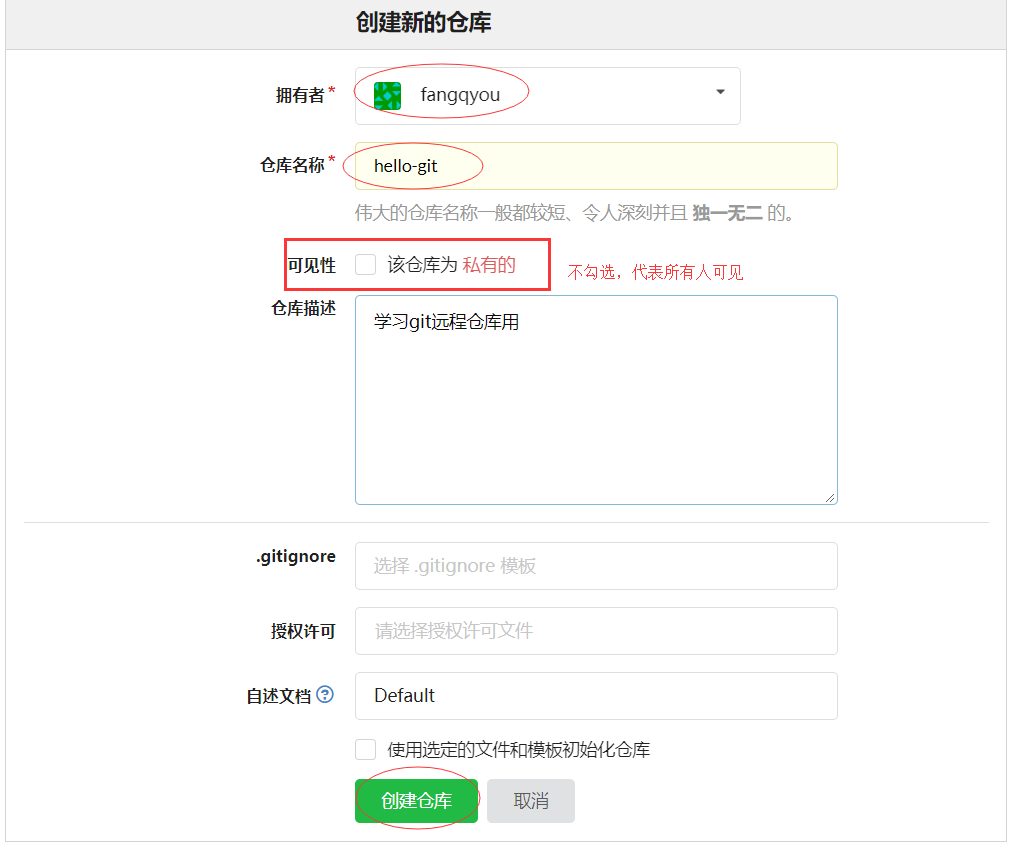This screenshot has height=847, width=1013.
Task: Select the 仓库名称 hello-git field
Action: click(596, 165)
